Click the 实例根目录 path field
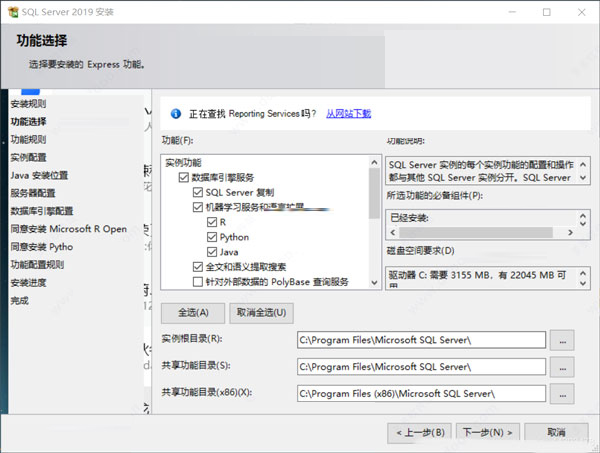This screenshot has height=453, width=600. click(421, 340)
